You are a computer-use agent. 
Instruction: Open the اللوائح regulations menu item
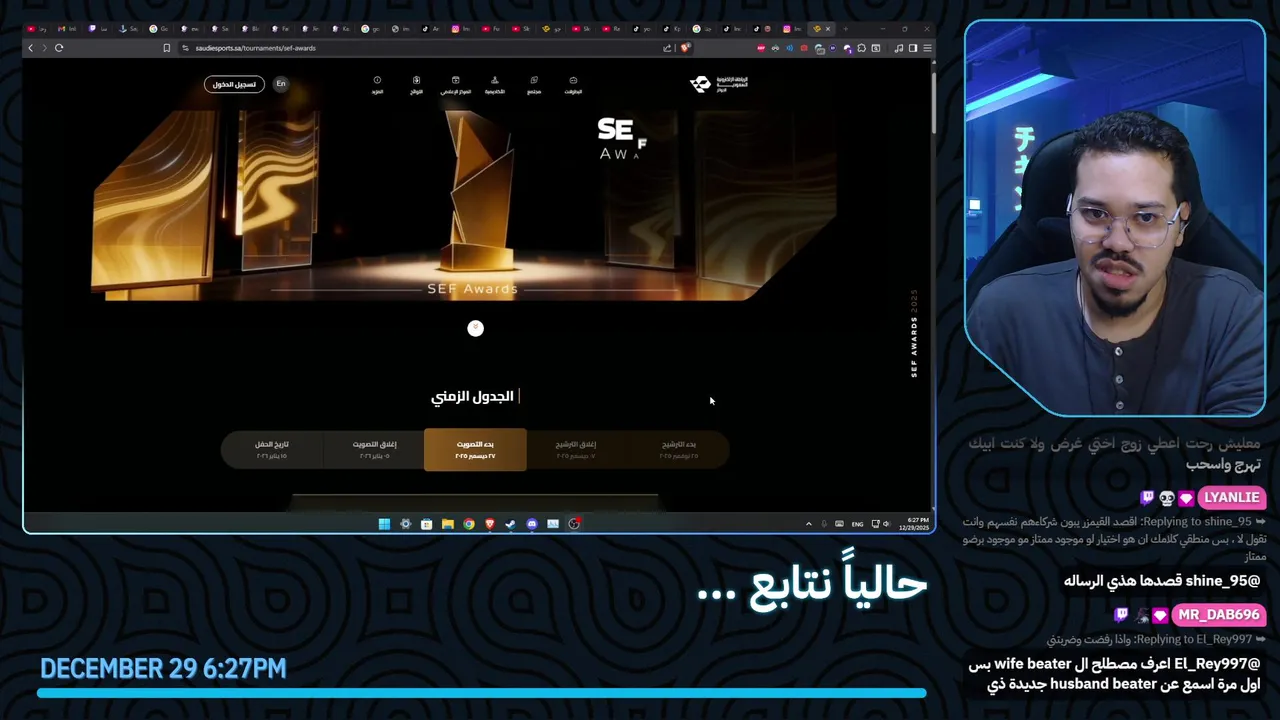(417, 85)
